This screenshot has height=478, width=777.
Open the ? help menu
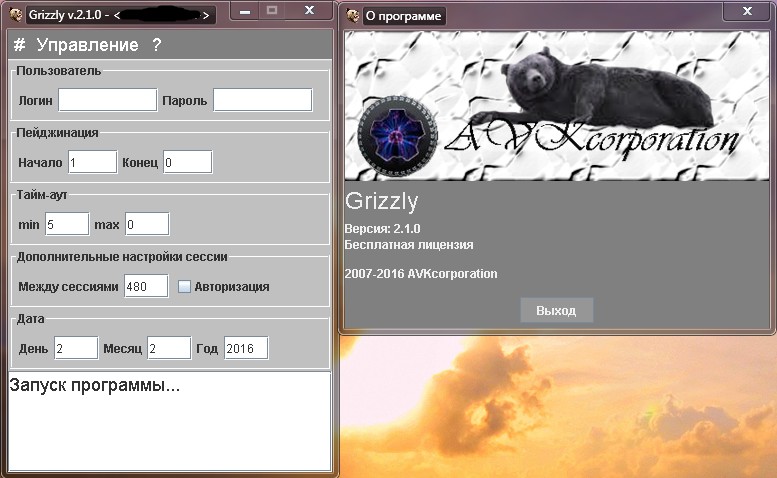click(157, 45)
